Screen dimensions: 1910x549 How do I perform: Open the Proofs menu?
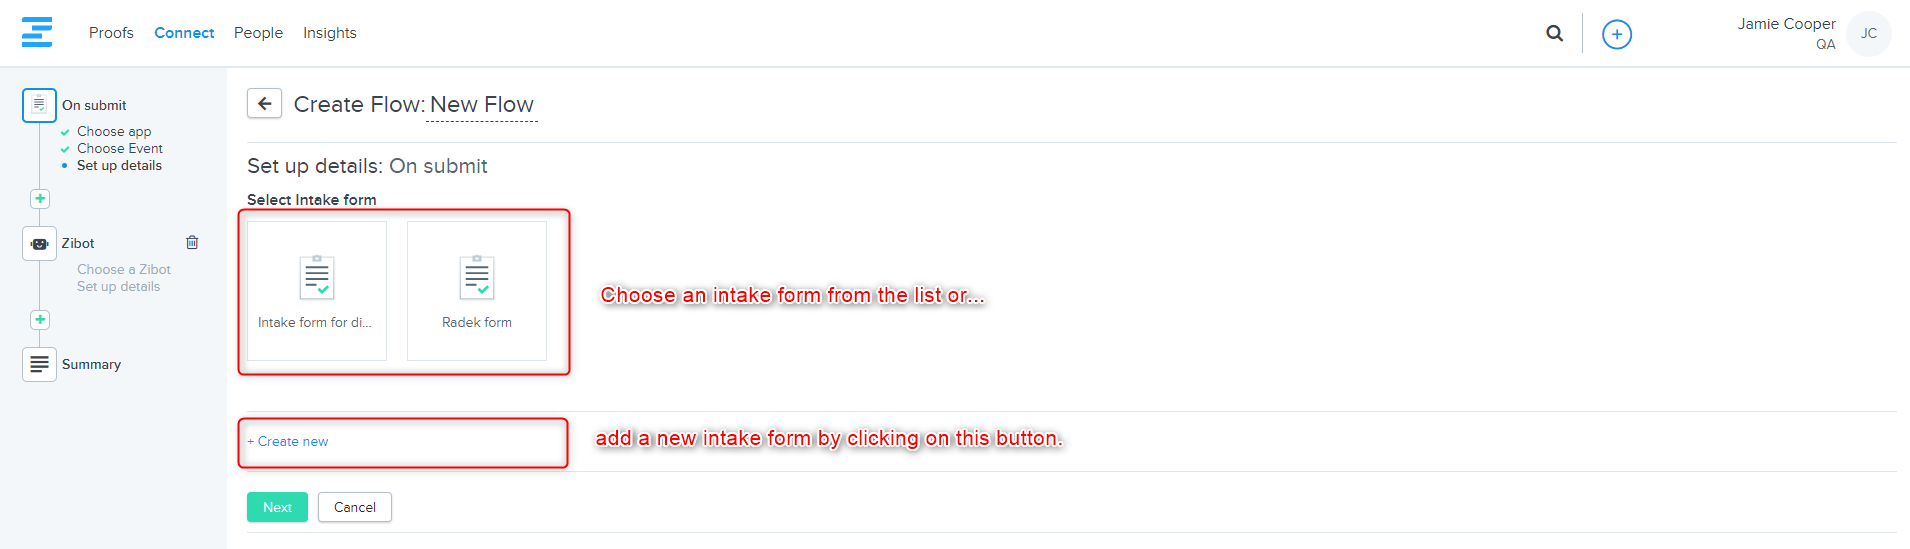tap(111, 33)
